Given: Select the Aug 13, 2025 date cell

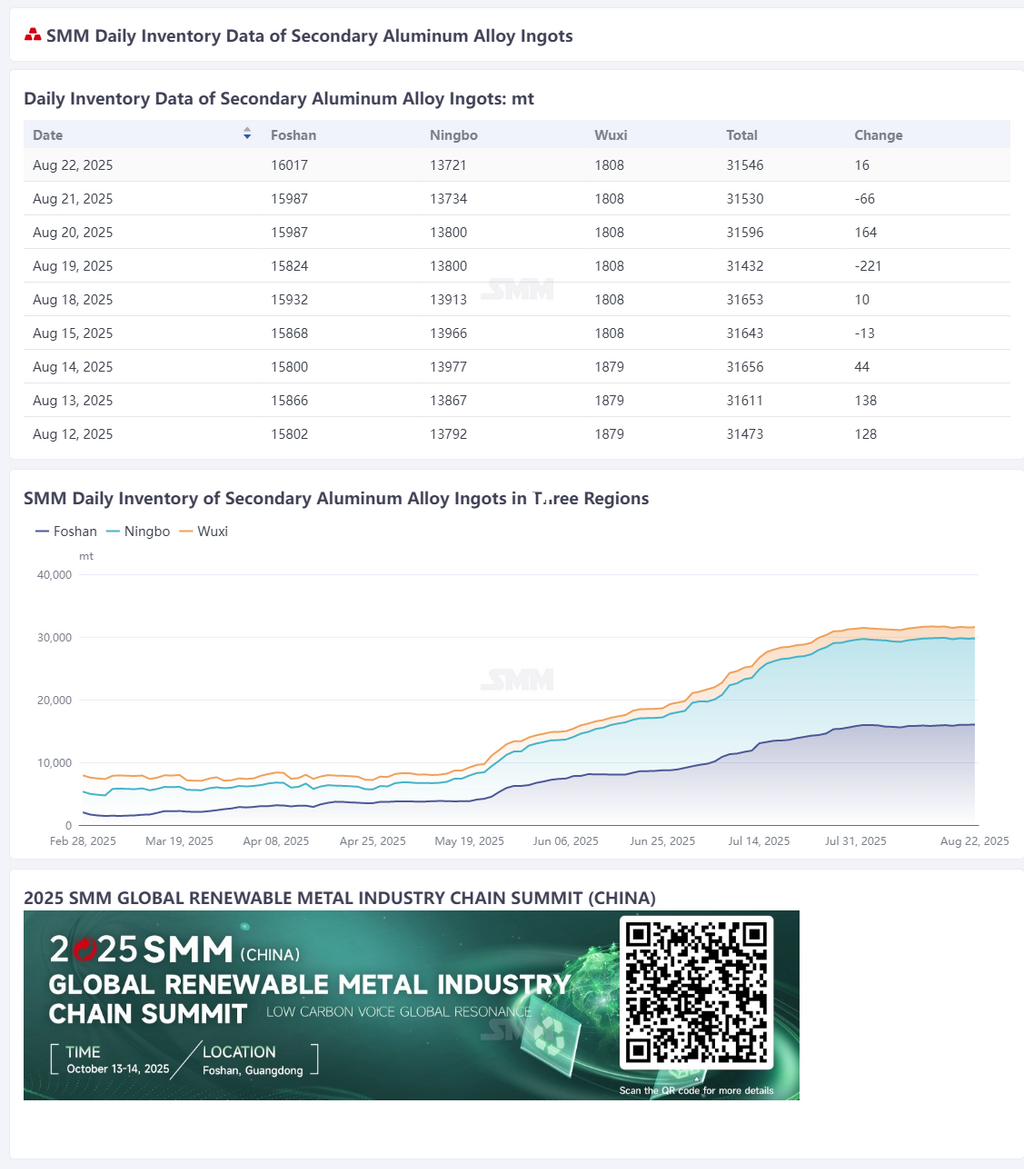Looking at the screenshot, I should pos(72,400).
